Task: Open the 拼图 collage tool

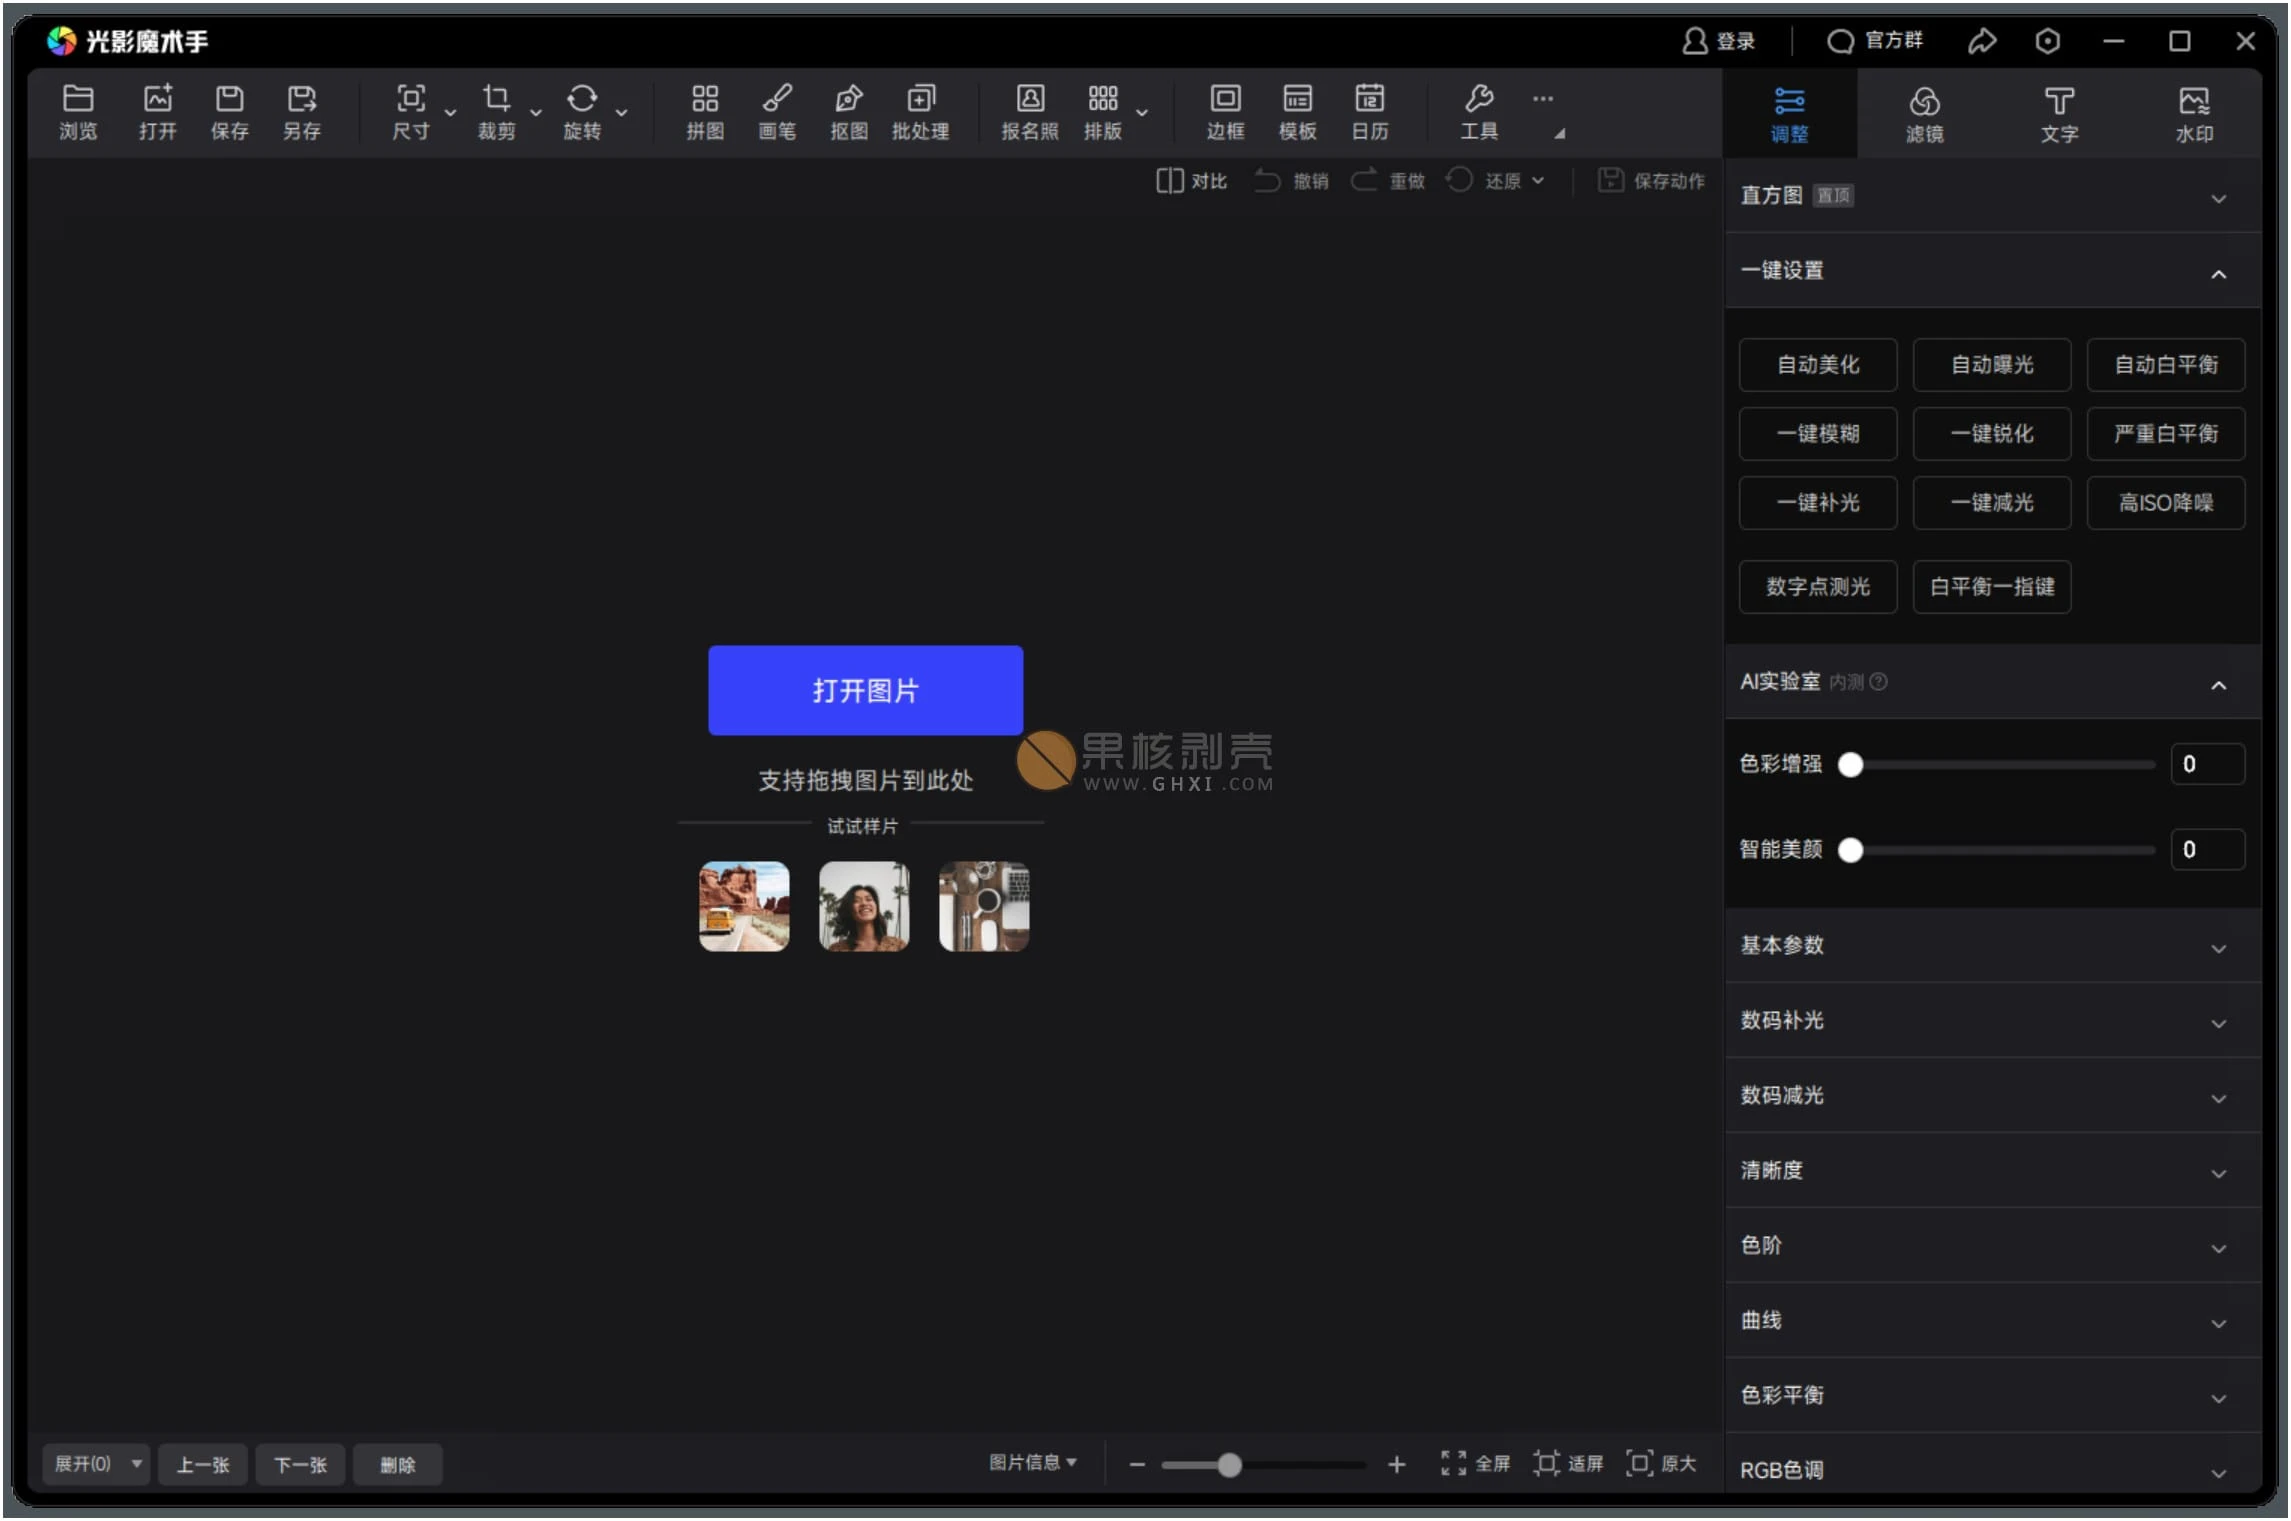Action: click(704, 111)
